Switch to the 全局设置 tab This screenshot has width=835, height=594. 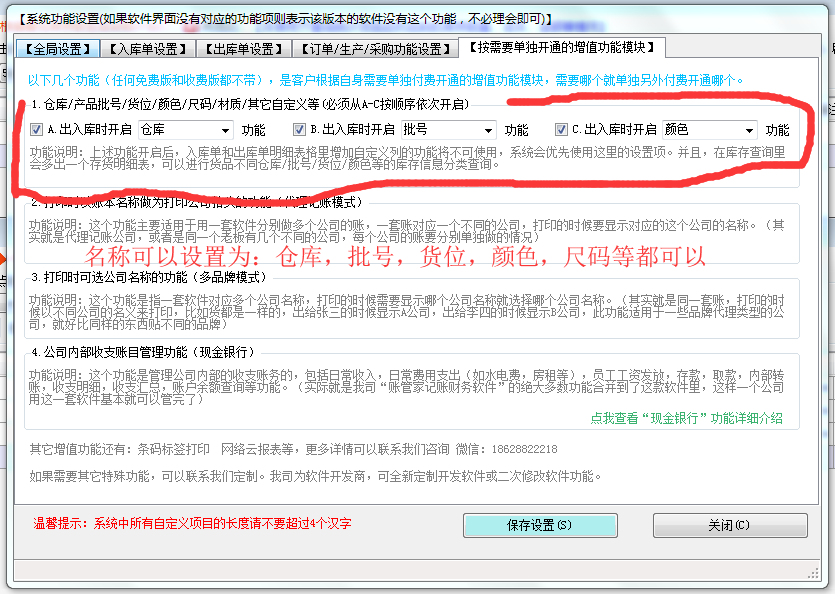pyautogui.click(x=57, y=49)
